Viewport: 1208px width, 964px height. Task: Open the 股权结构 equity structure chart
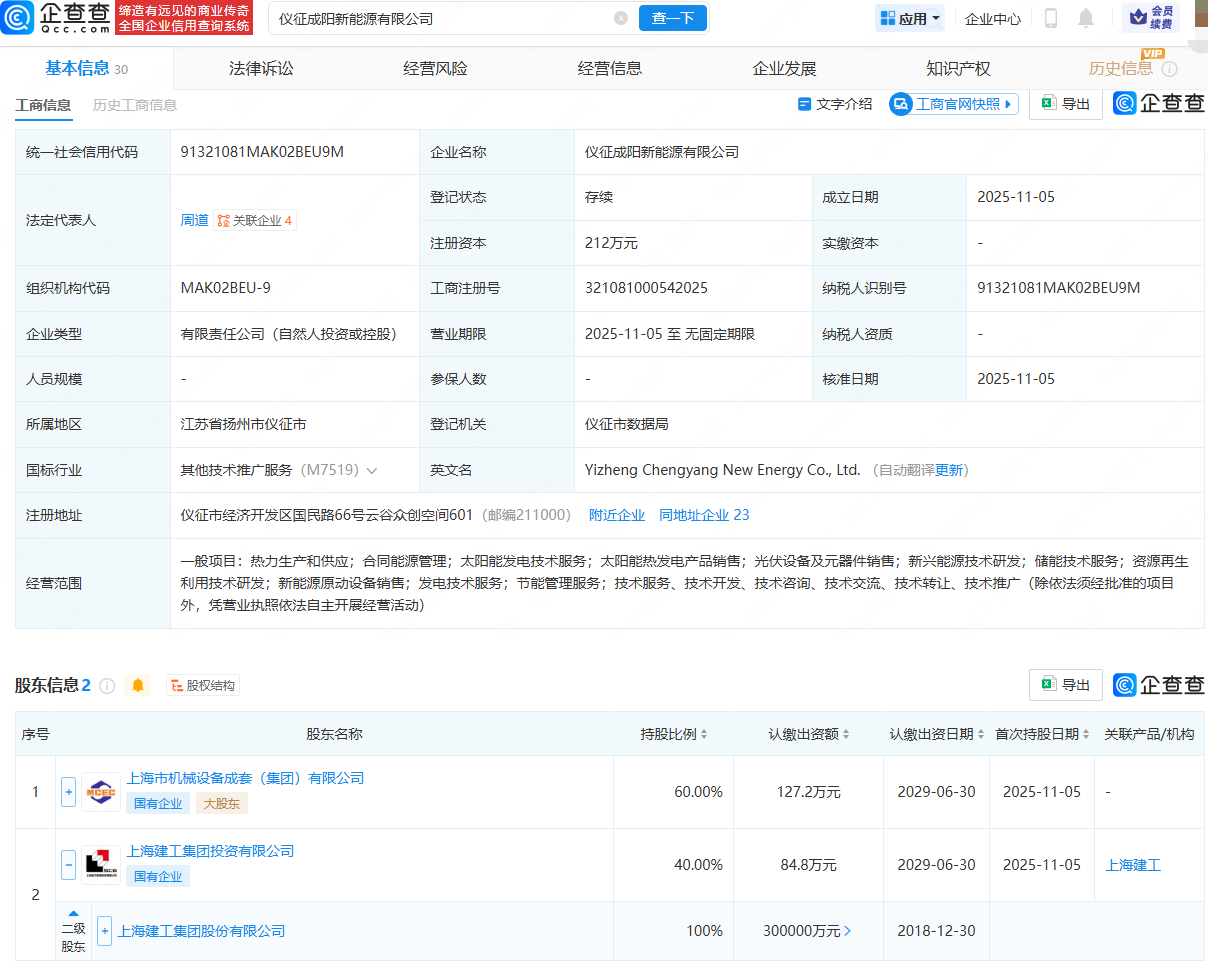click(x=203, y=685)
